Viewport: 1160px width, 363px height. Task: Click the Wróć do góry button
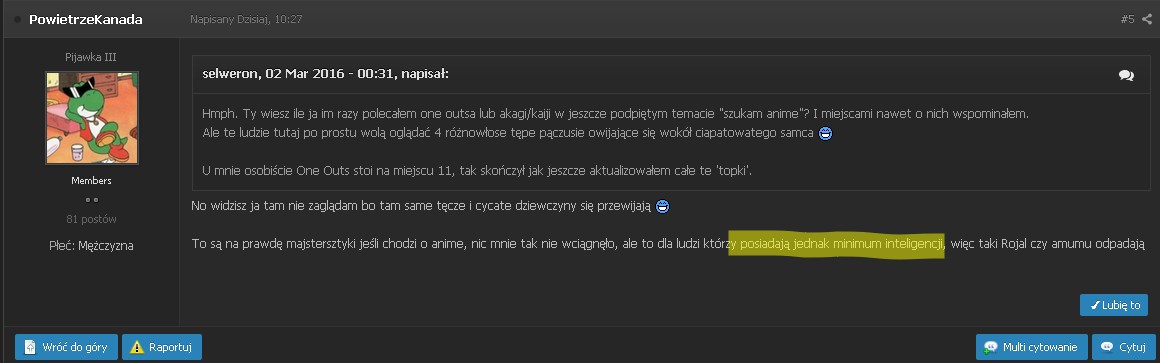pyautogui.click(x=67, y=347)
